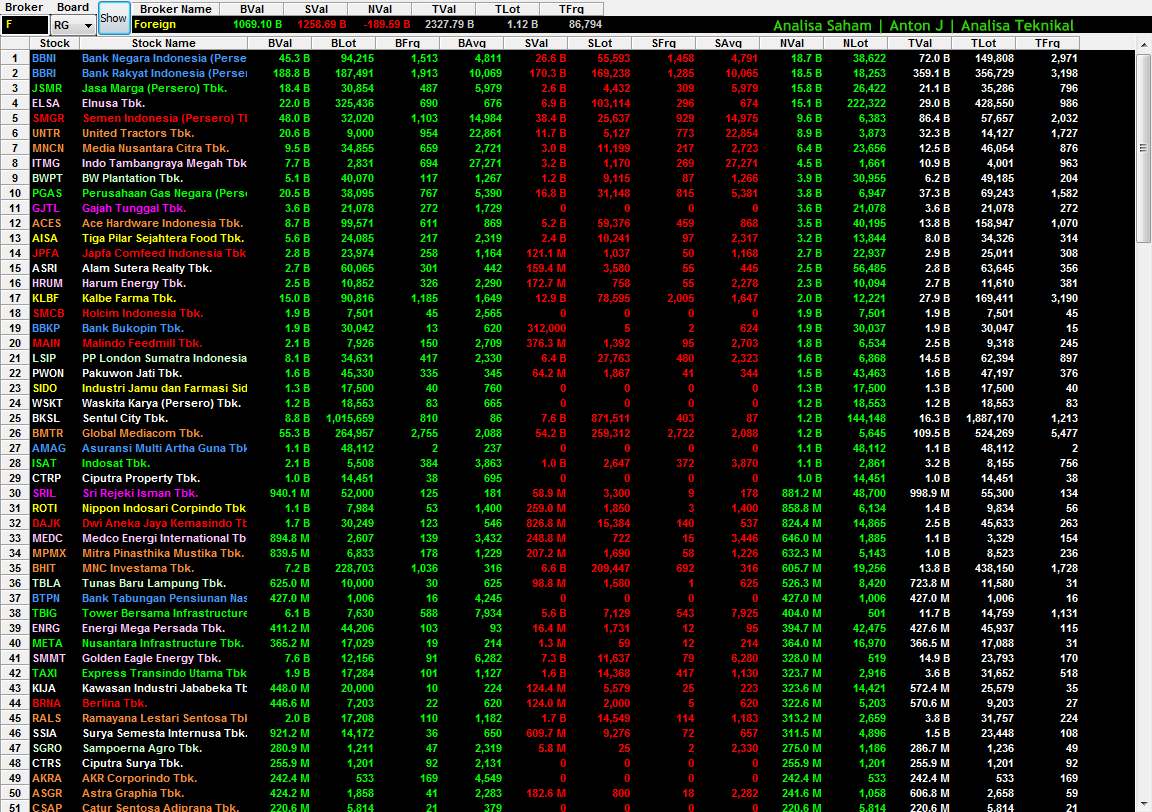Image resolution: width=1152 pixels, height=812 pixels.
Task: Click Ace Hardware Indonesia Tbk. name
Action: point(162,223)
